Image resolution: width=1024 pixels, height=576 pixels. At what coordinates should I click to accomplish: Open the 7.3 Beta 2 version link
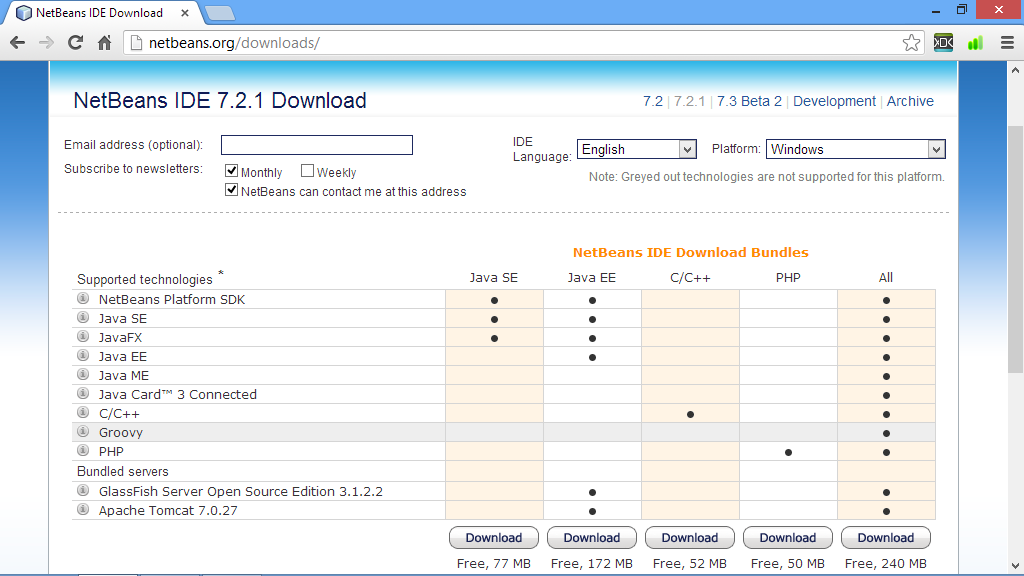[749, 101]
